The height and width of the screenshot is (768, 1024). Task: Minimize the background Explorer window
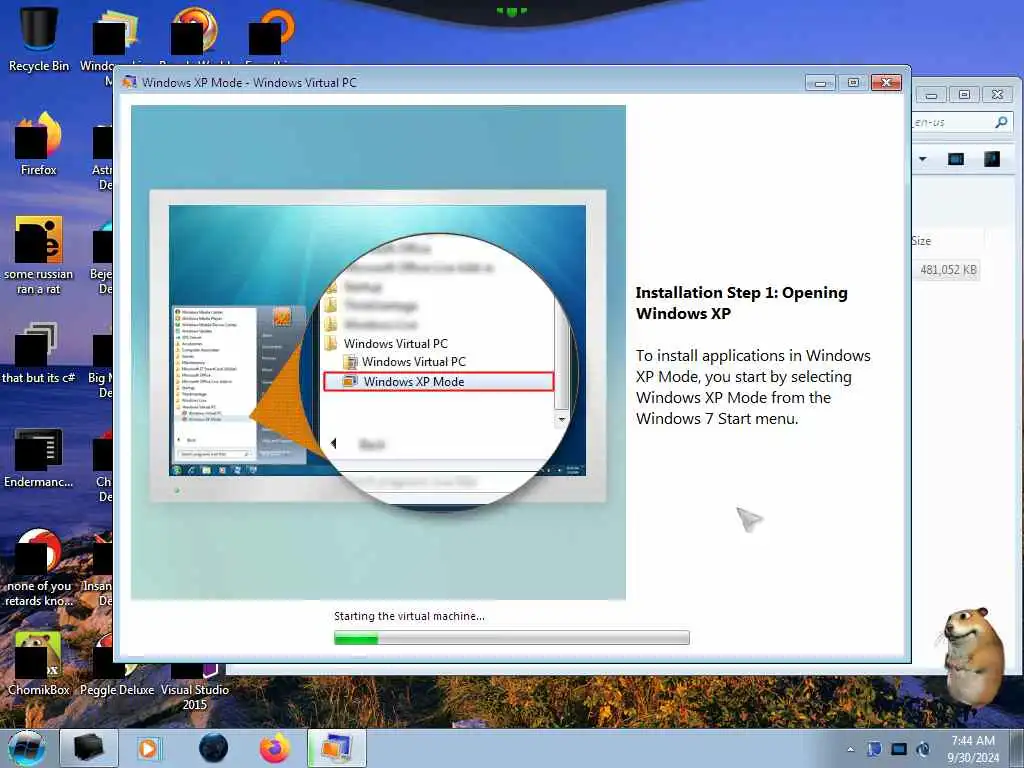tap(931, 95)
